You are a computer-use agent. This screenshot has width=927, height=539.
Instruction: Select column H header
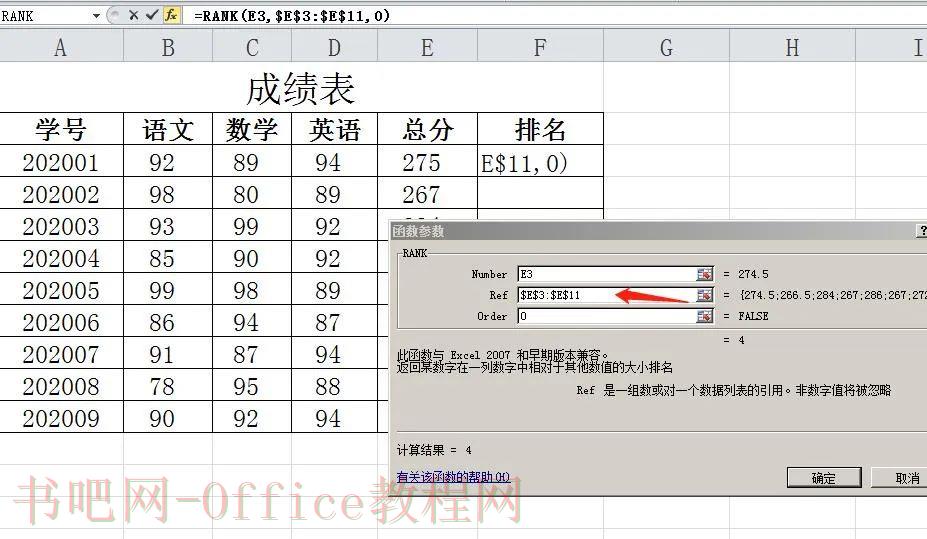[x=792, y=47]
